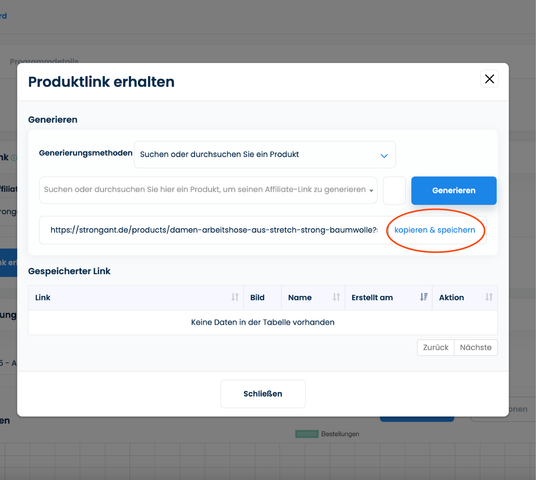The height and width of the screenshot is (480, 536).
Task: Click the blue Generieren button
Action: pos(454,190)
